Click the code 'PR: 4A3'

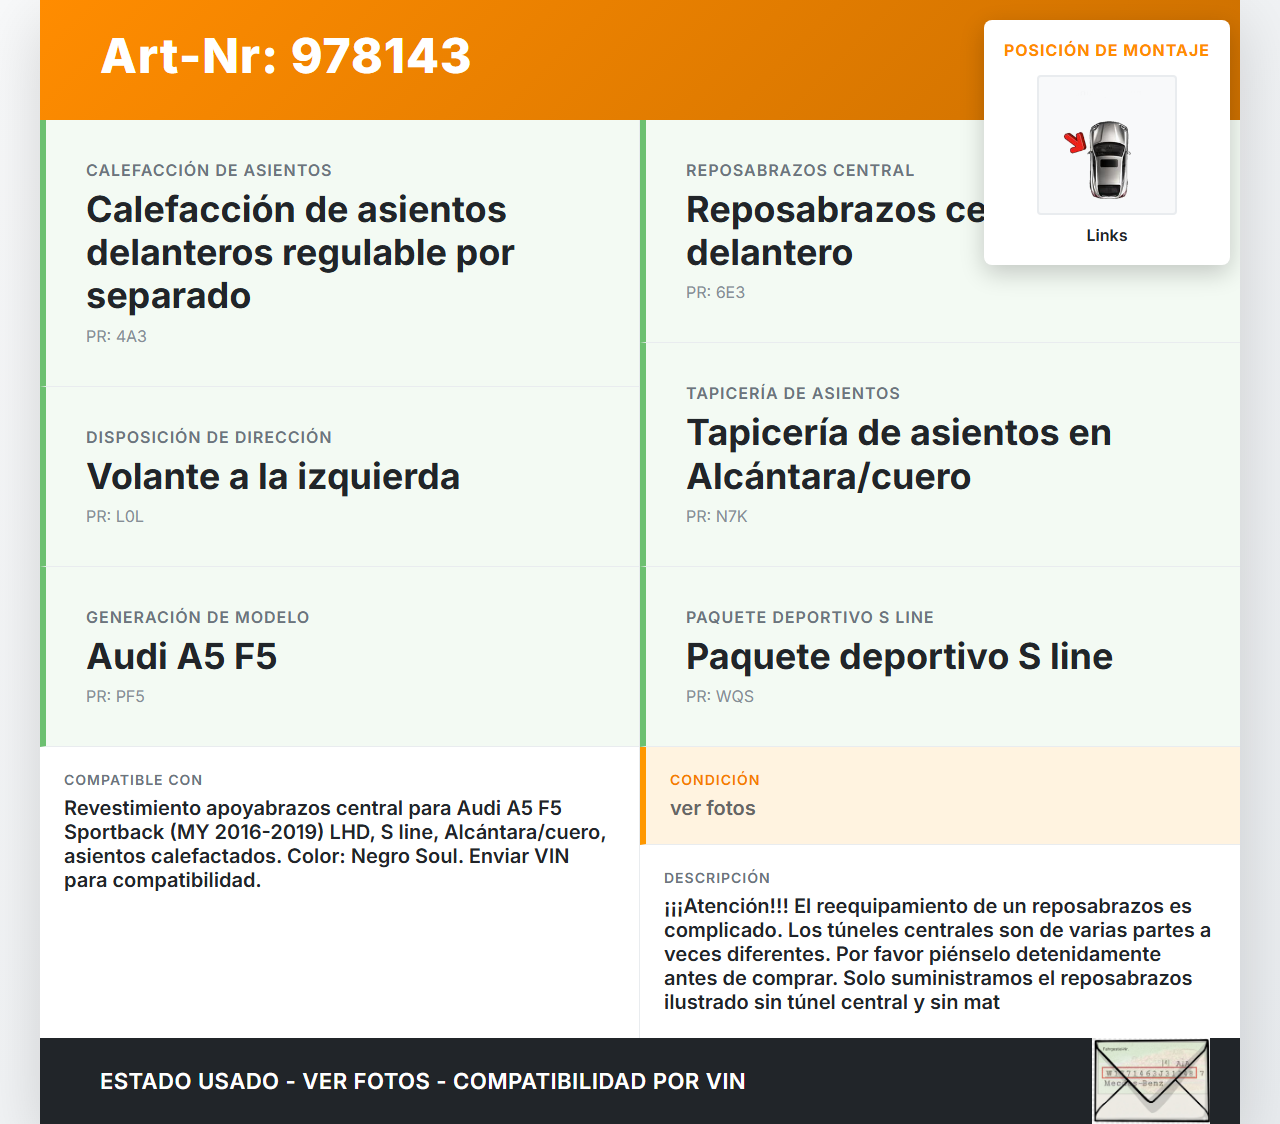click(x=116, y=336)
